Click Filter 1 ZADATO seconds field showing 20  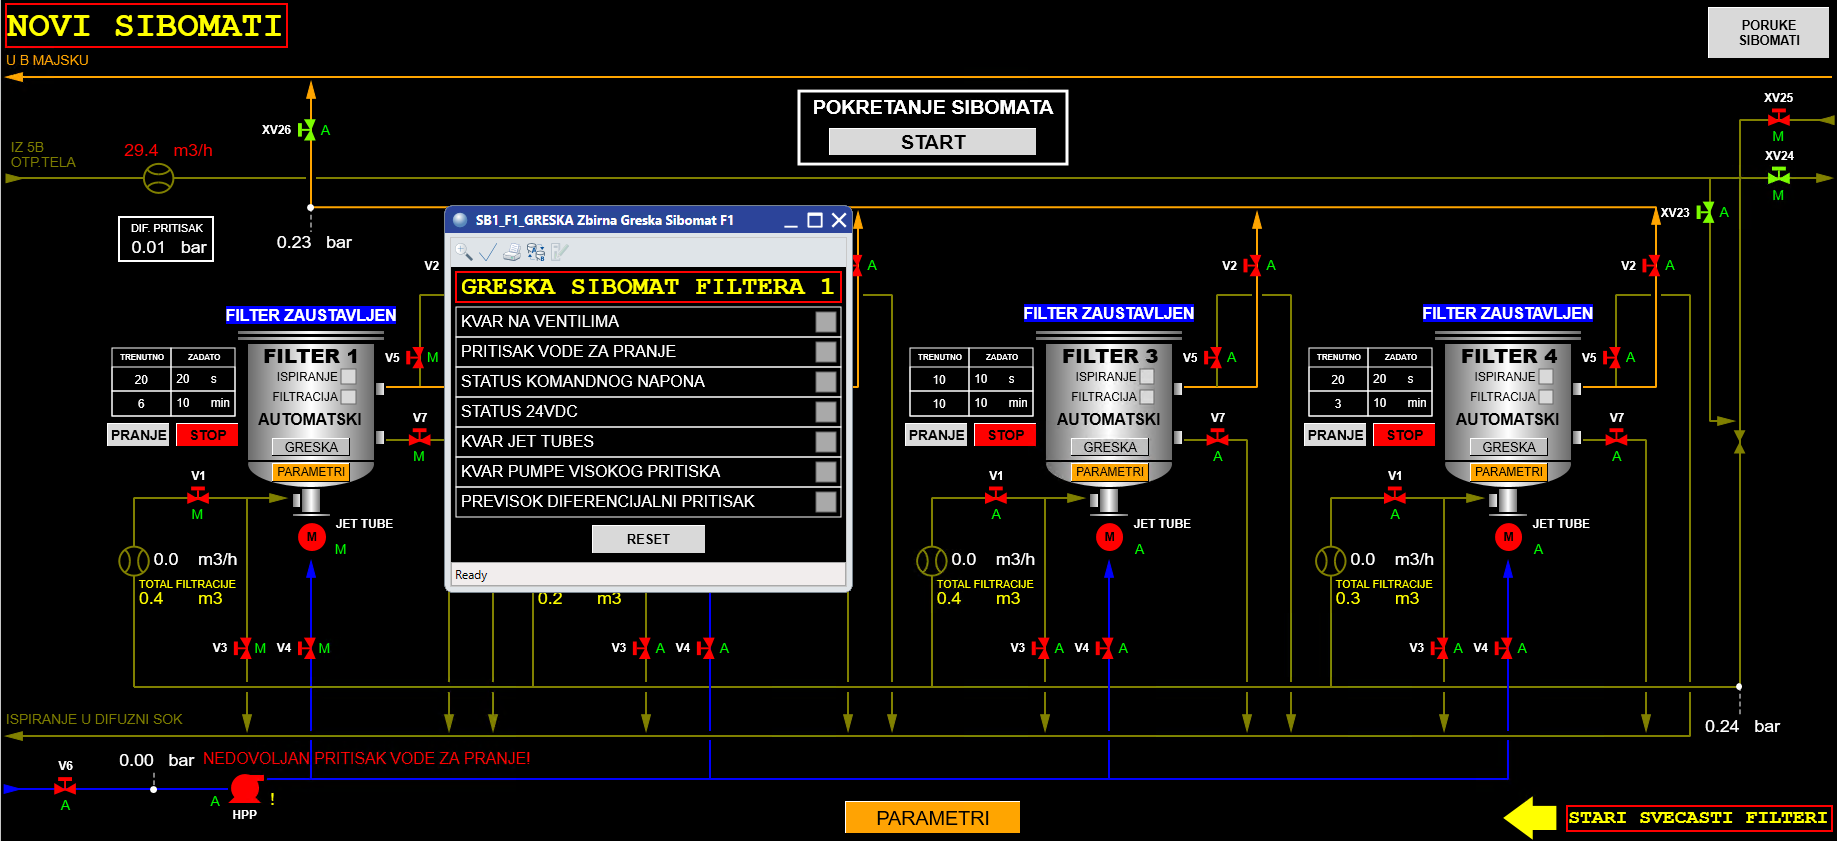click(203, 379)
